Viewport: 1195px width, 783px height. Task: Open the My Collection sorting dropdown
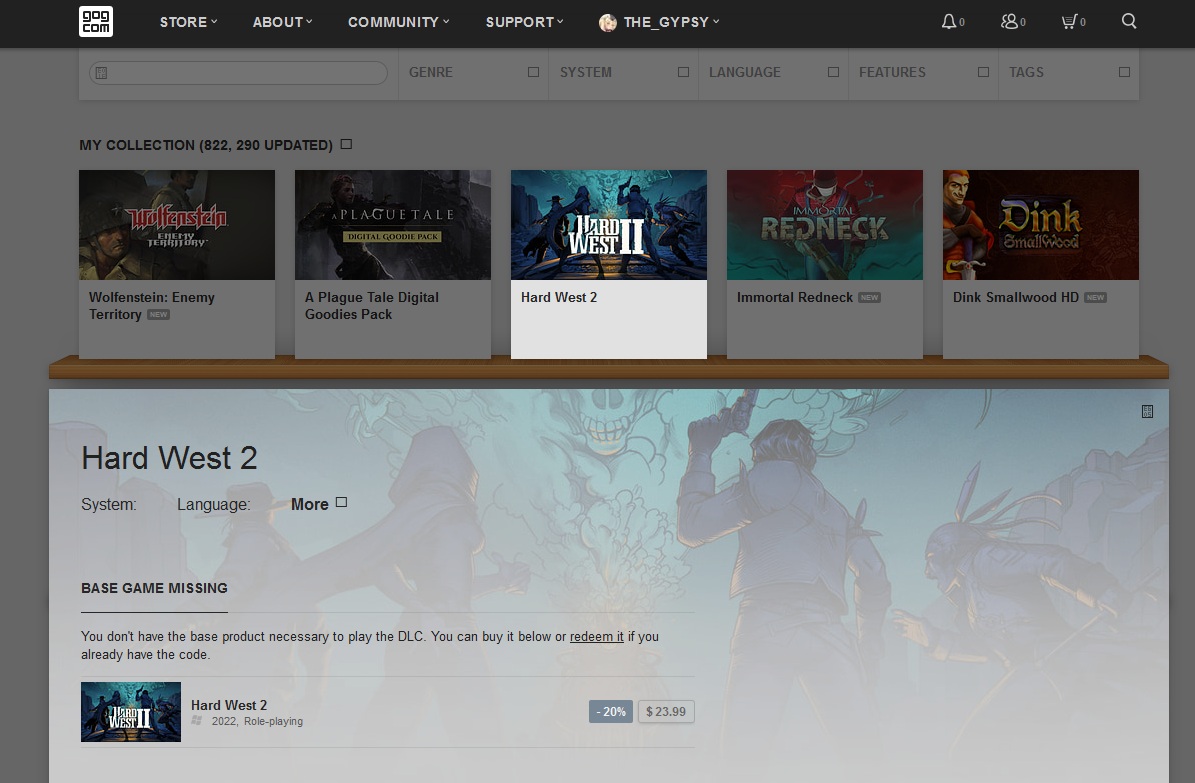click(346, 144)
